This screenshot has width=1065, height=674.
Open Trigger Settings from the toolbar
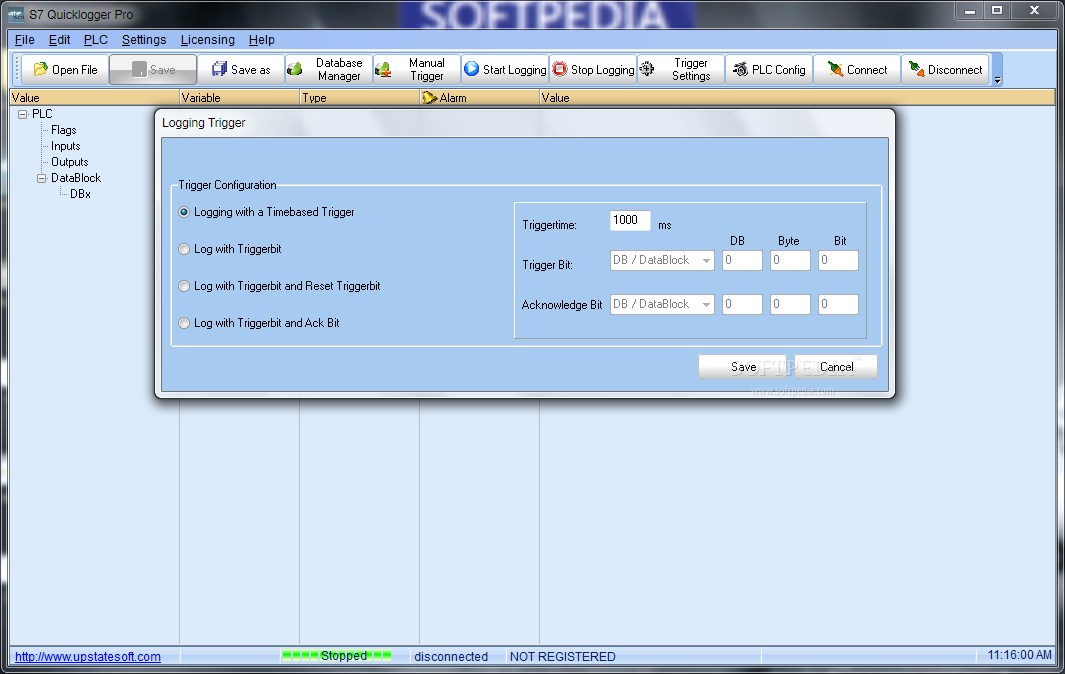click(681, 69)
